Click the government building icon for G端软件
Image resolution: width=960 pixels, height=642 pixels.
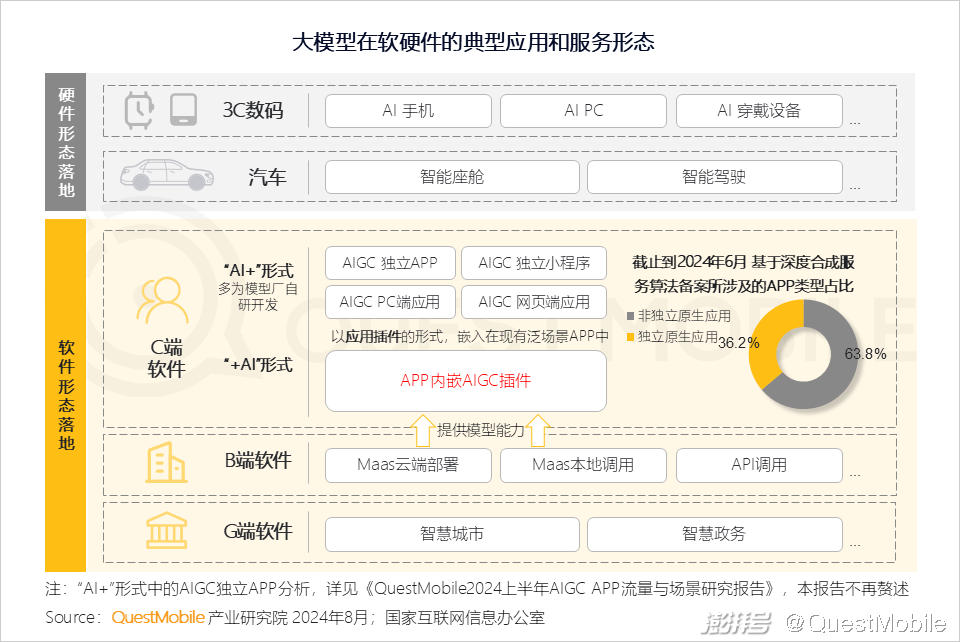166,531
